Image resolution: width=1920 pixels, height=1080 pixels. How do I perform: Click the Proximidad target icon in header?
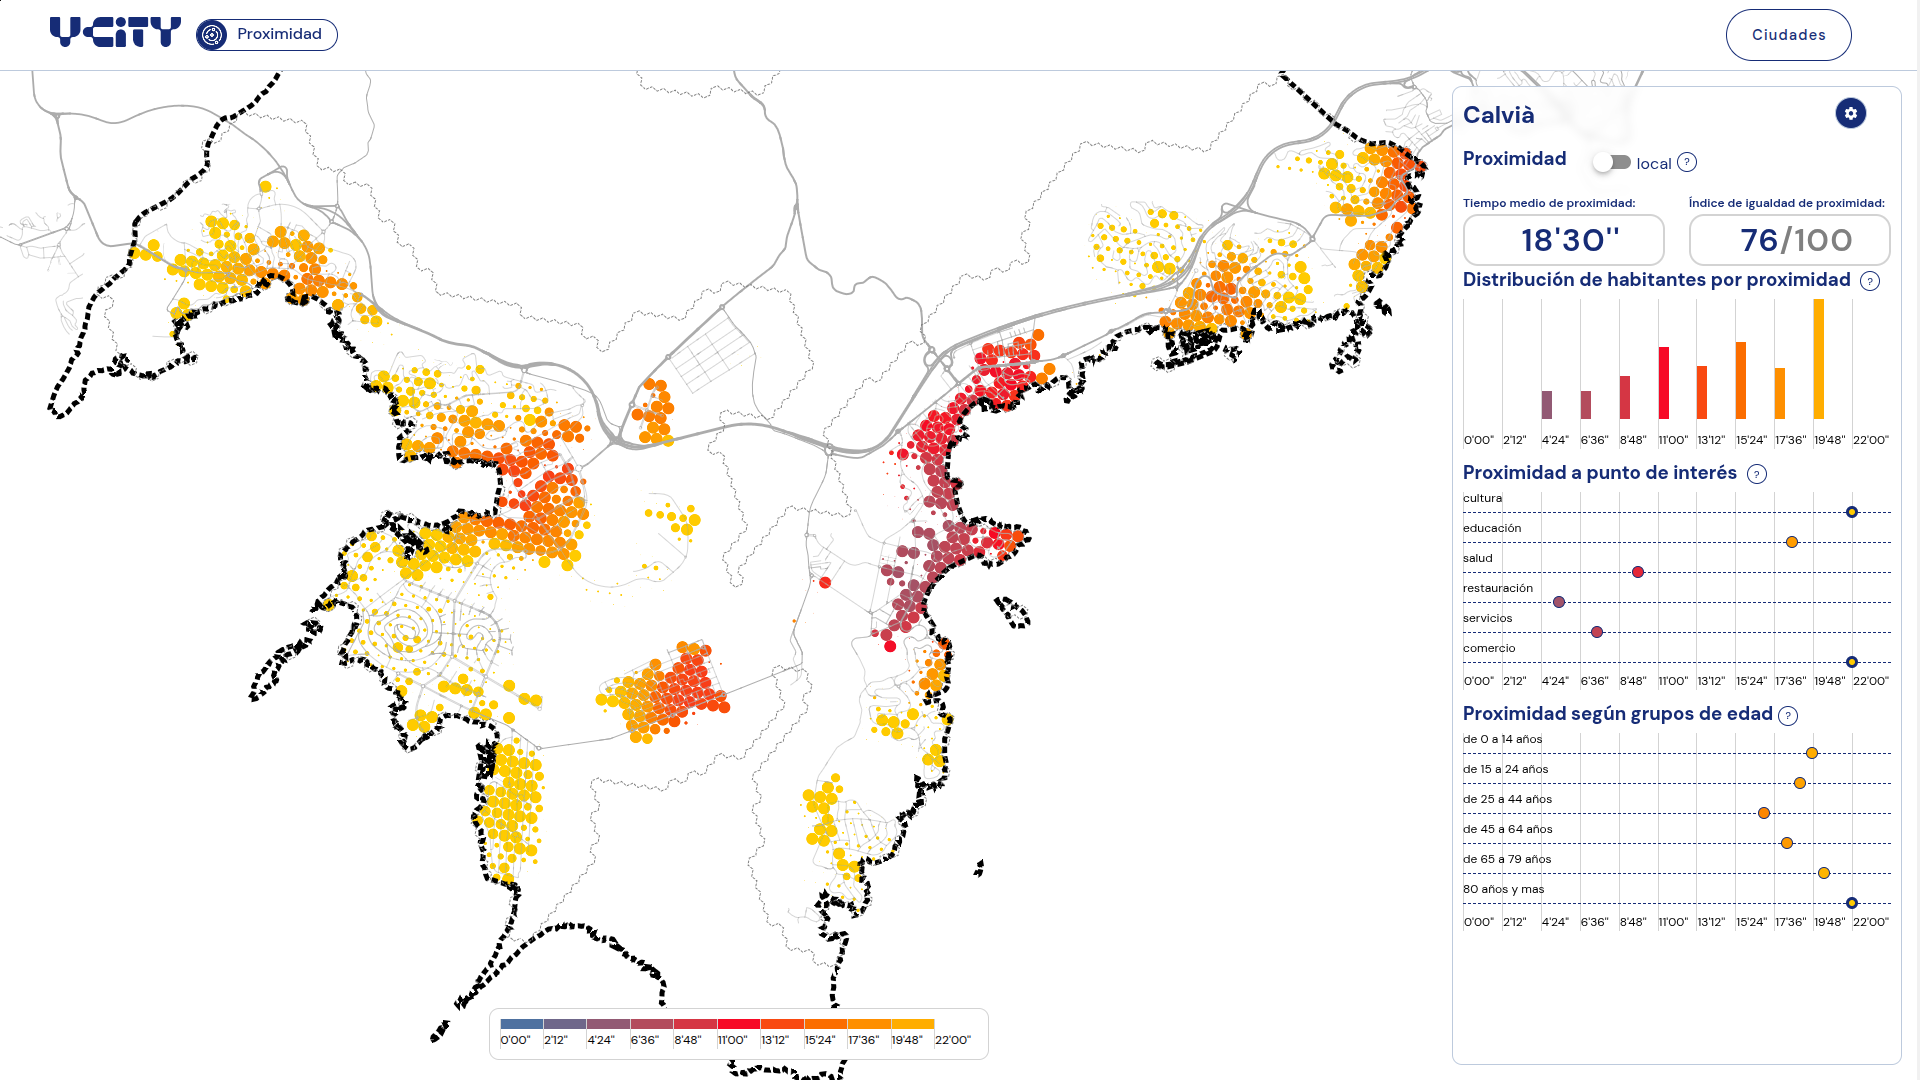pos(212,35)
